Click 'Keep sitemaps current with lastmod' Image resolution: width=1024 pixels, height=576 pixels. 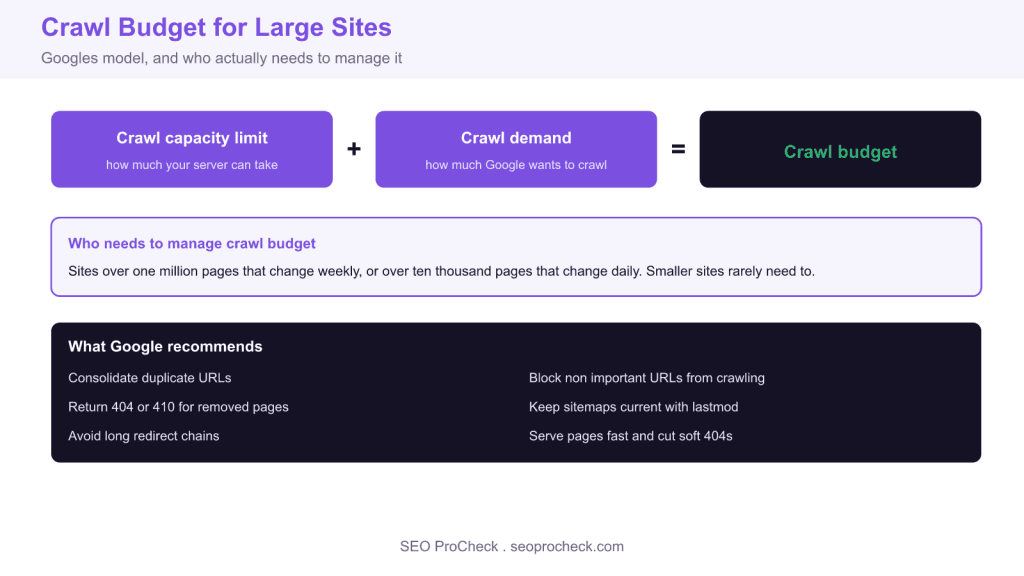[x=633, y=407]
